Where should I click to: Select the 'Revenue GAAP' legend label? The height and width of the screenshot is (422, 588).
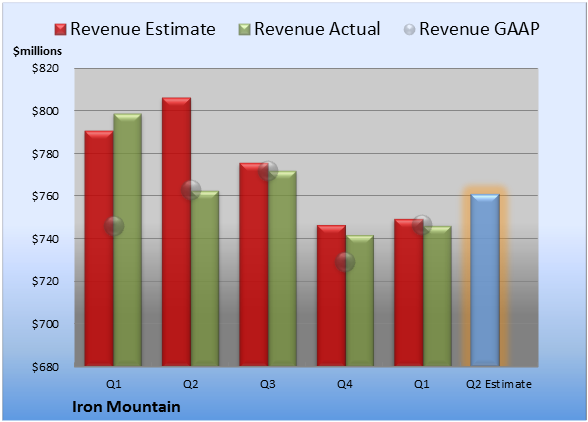tap(480, 29)
